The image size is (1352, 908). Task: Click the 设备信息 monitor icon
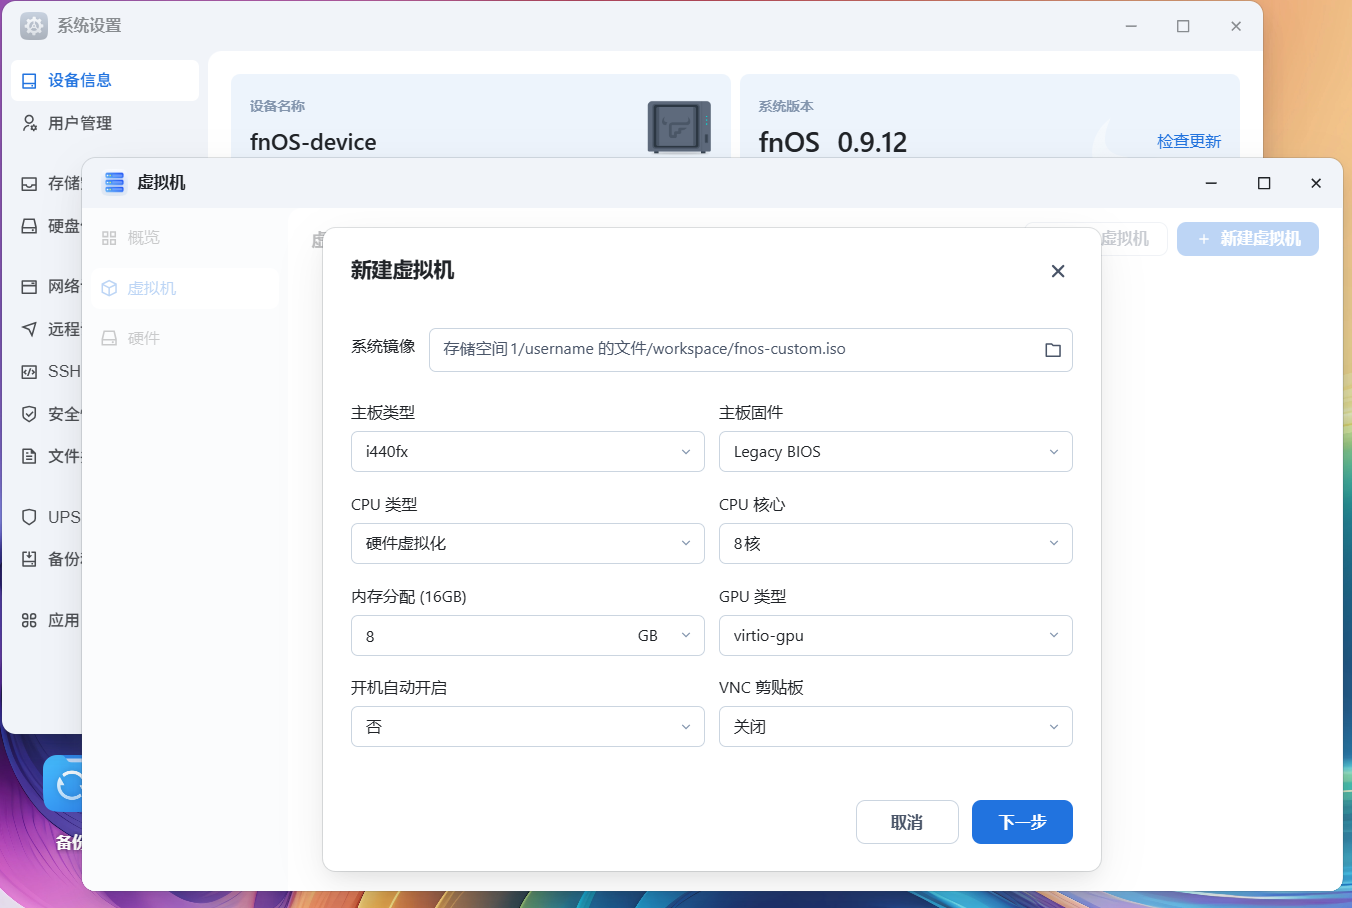(x=30, y=81)
